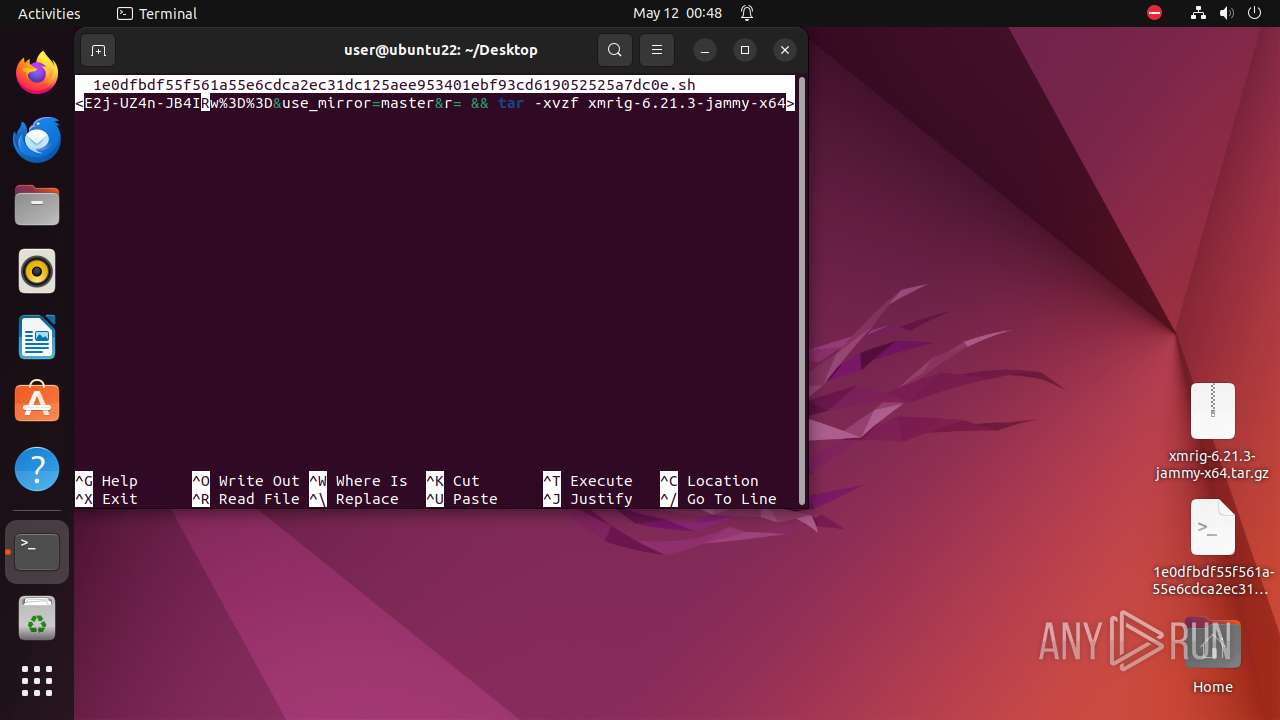Click 'use_mirror' in the editor line

326,103
